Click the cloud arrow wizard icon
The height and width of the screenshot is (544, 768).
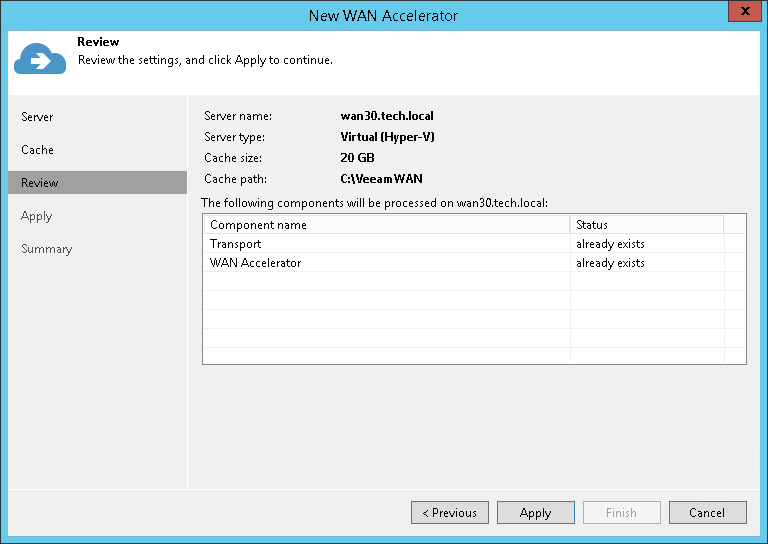click(39, 59)
